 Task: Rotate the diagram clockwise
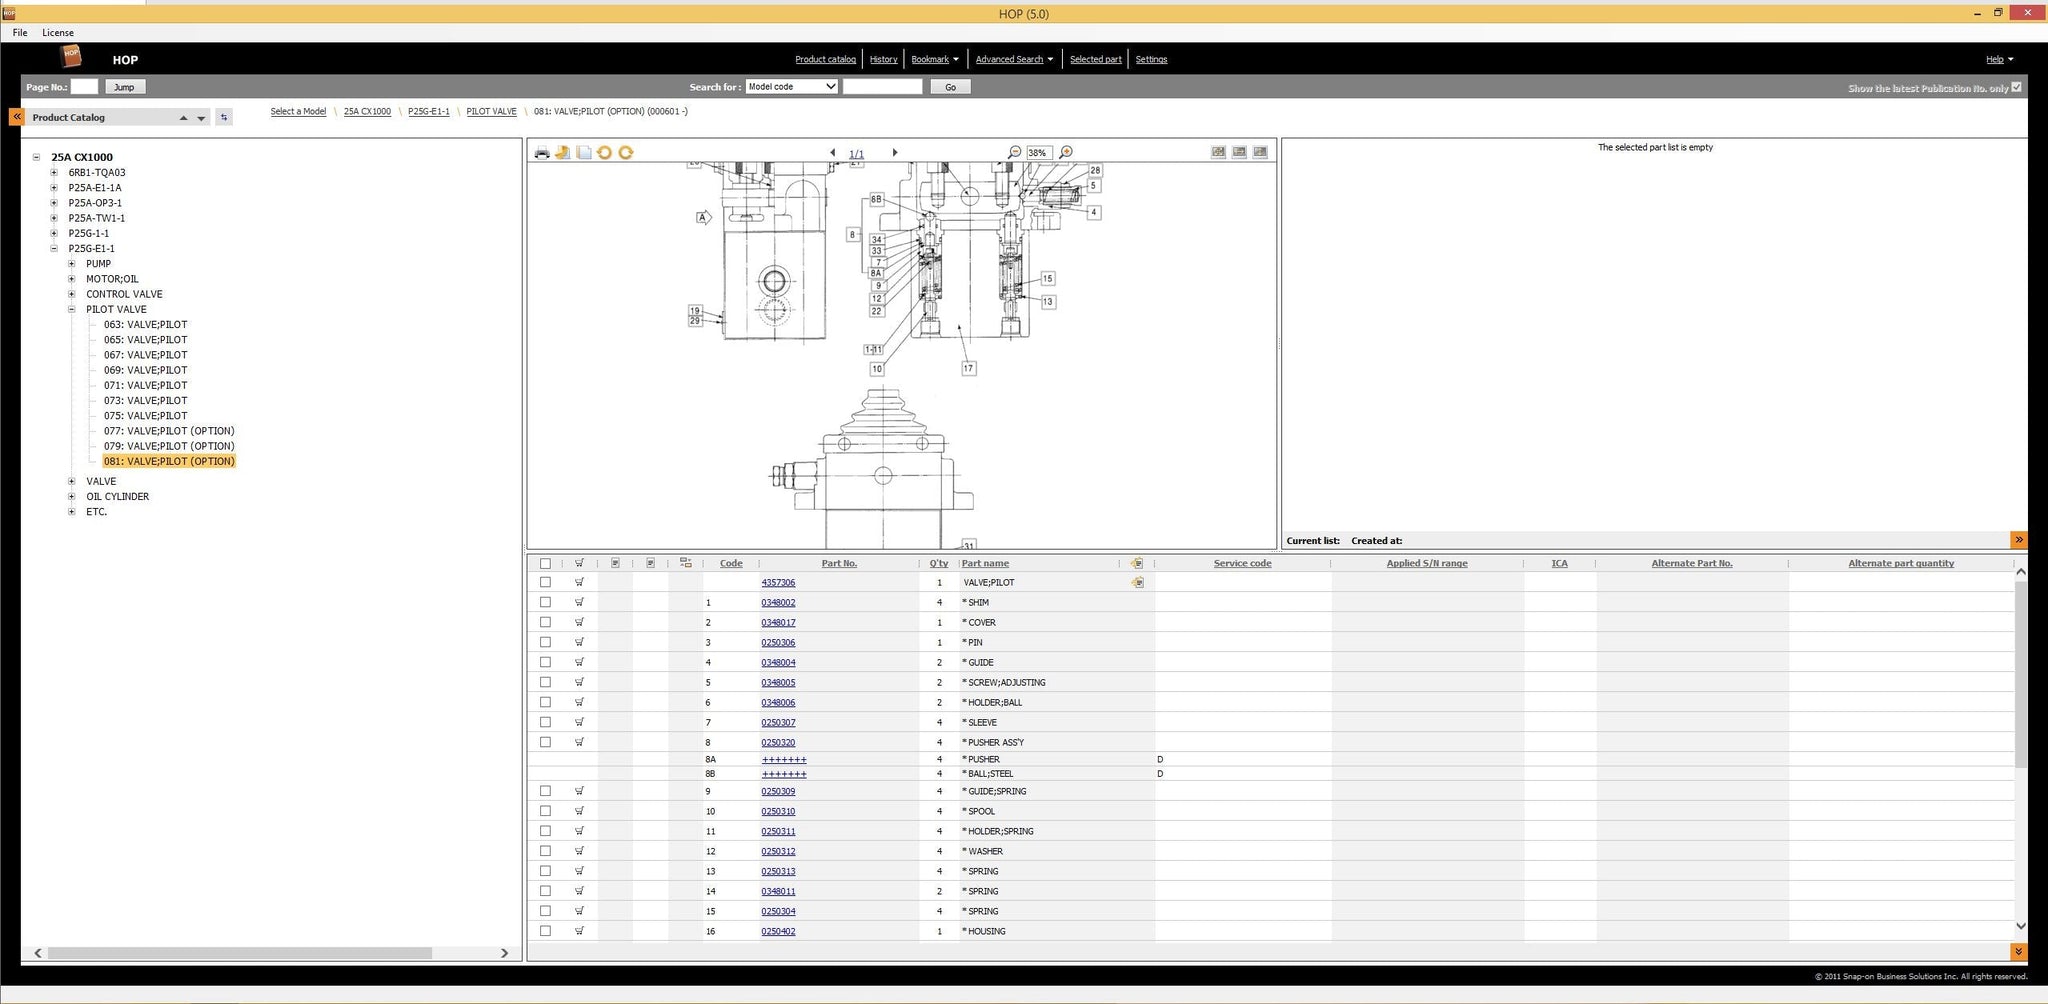point(626,153)
